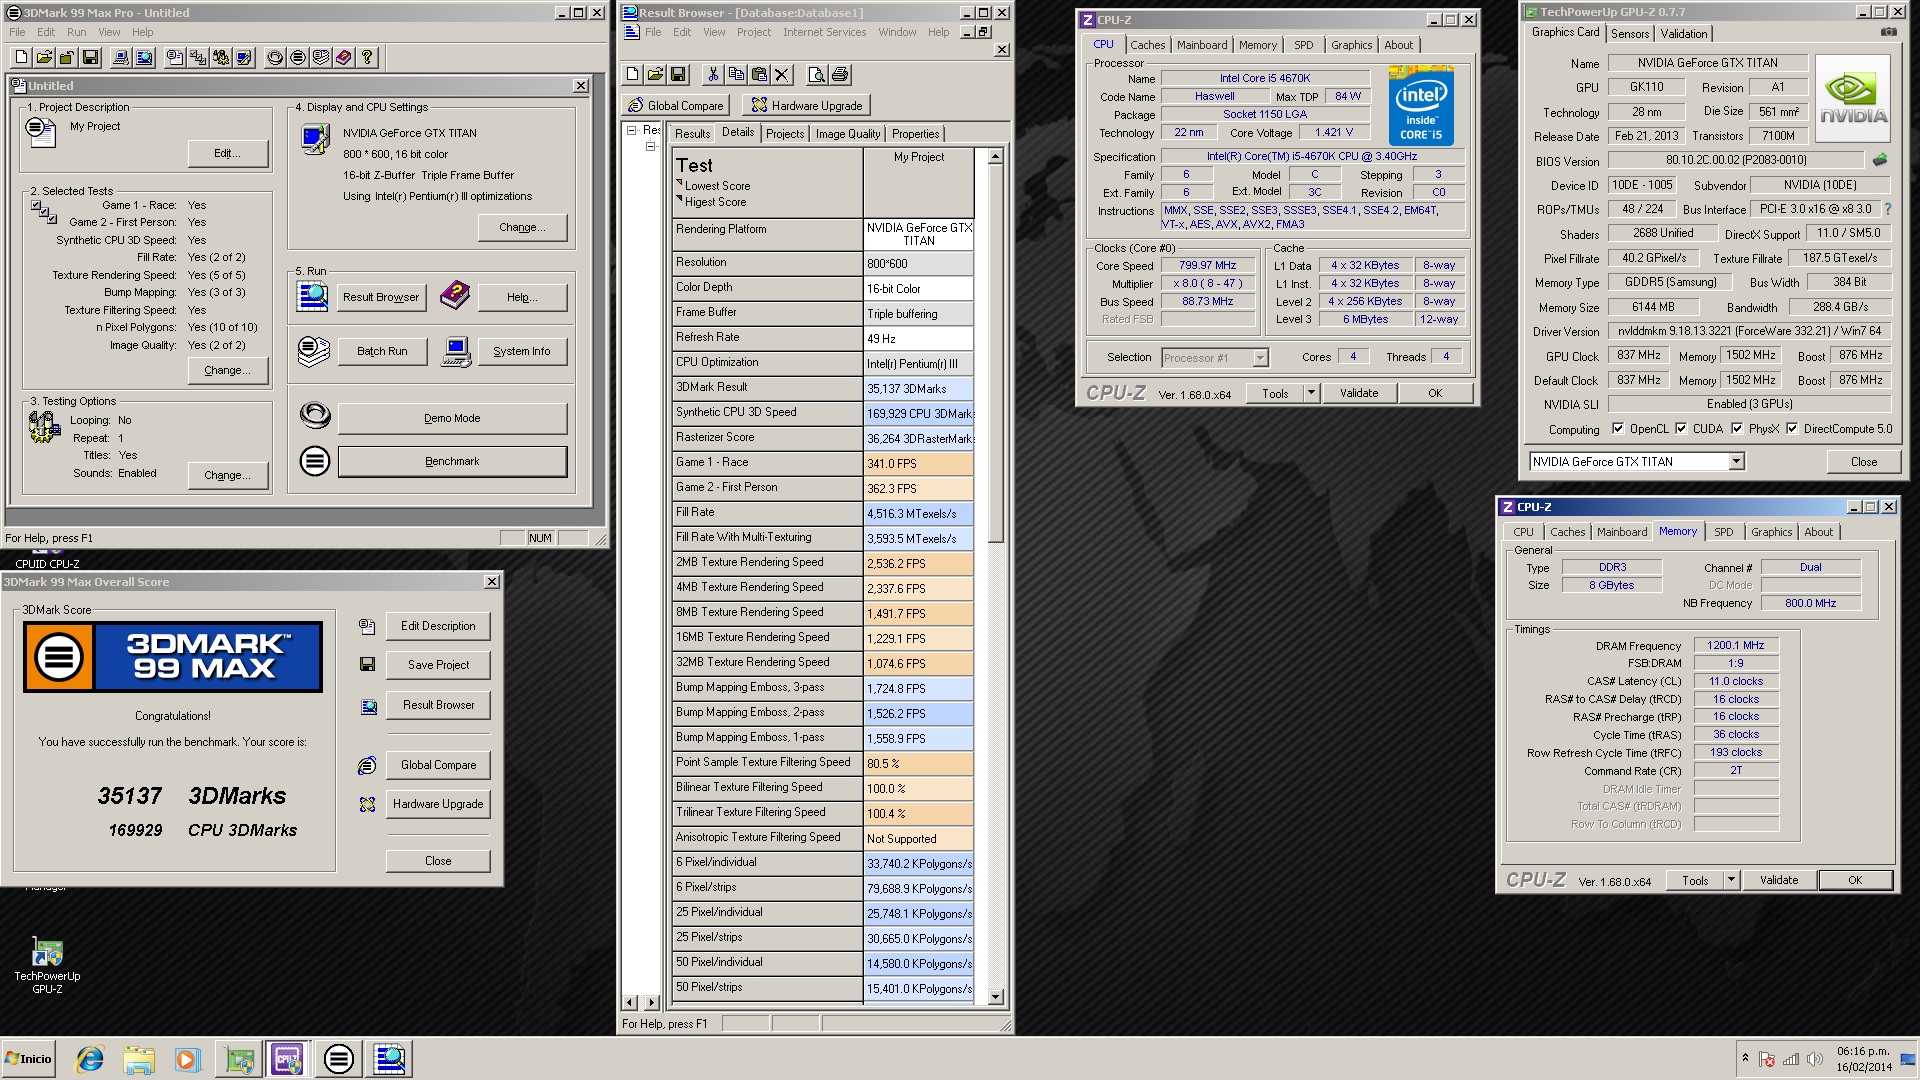
Task: Click the Selected Tests checklist icon in 3DMark toolbar
Action: (198, 58)
